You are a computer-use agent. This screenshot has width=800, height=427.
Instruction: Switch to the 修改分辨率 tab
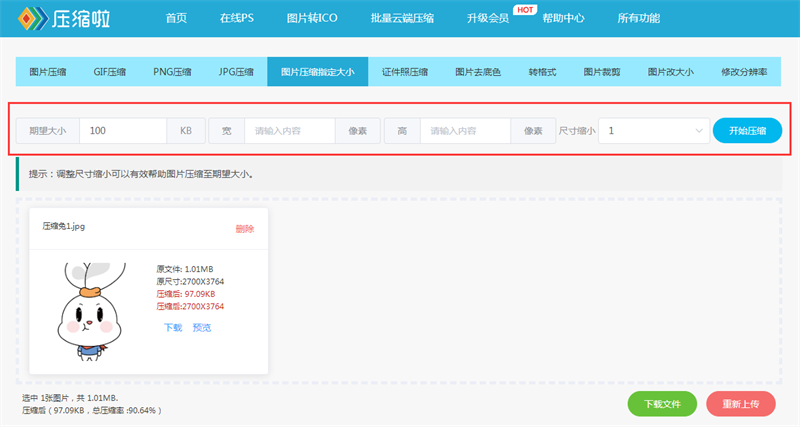(x=744, y=72)
